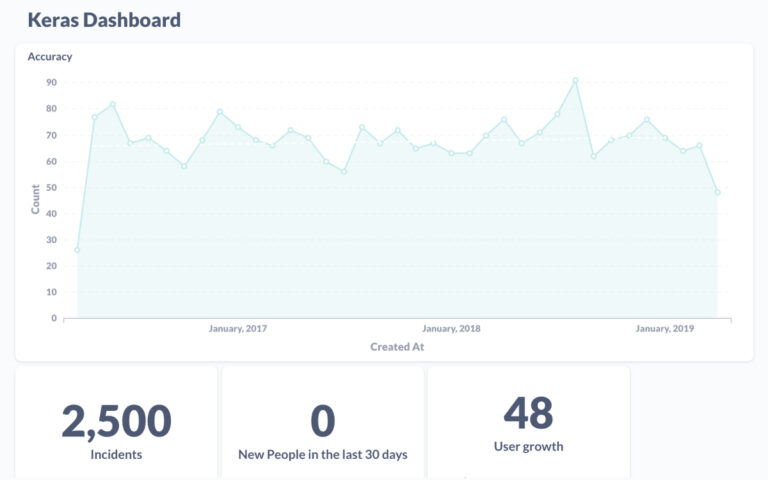This screenshot has height=480, width=768.
Task: Select the Incidents card label
Action: pyautogui.click(x=117, y=455)
